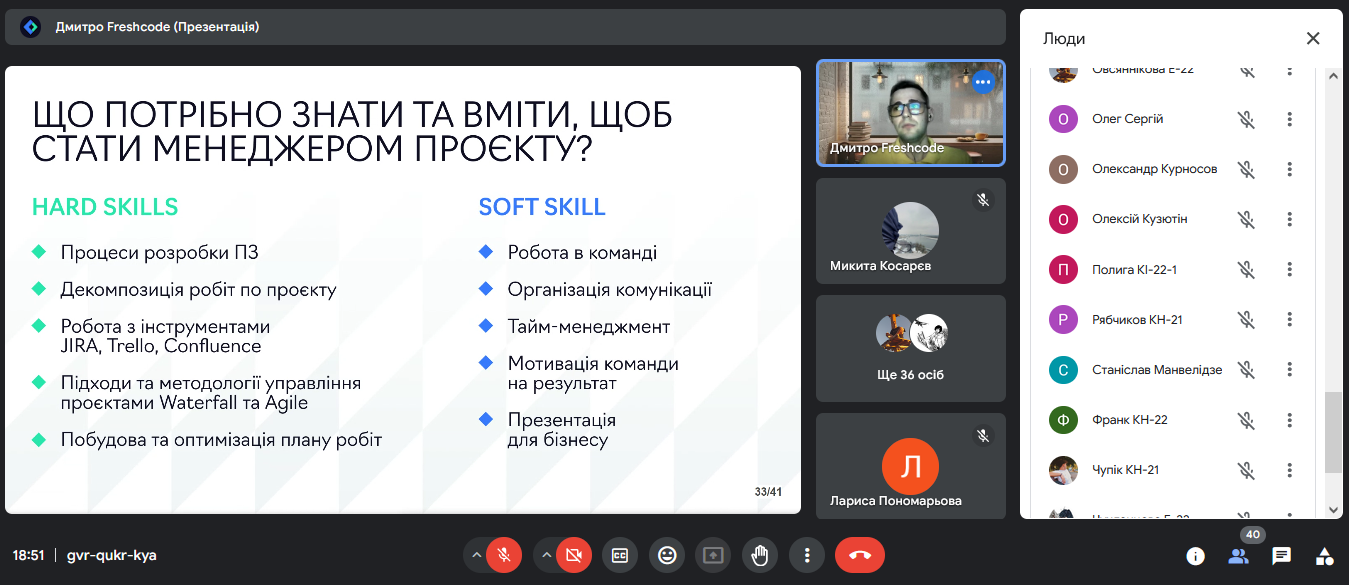Image resolution: width=1349 pixels, height=585 pixels.
Task: Toggle the camera off button
Action: point(574,555)
